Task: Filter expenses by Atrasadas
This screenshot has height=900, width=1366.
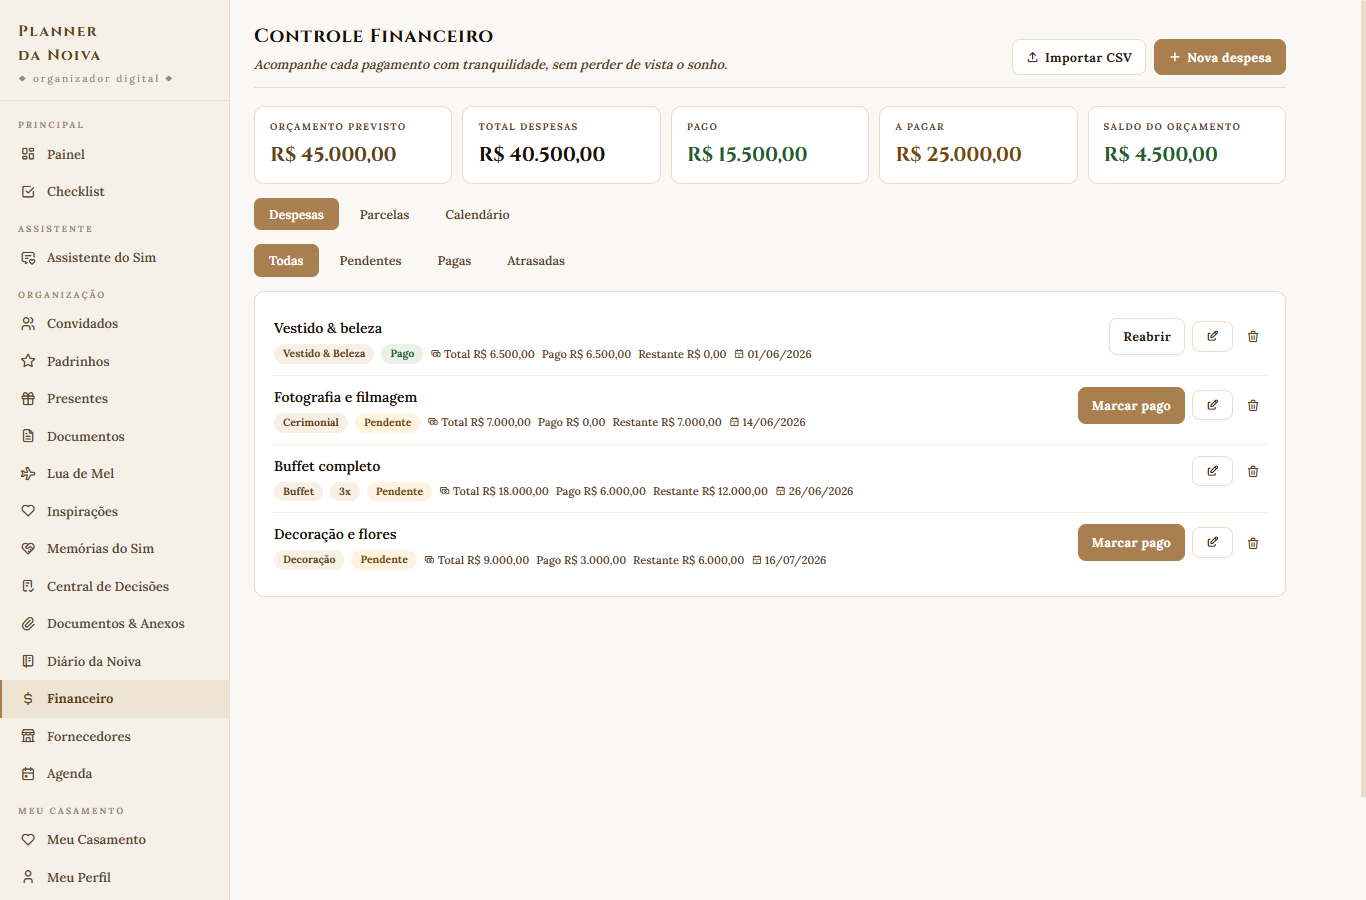Action: [536, 260]
